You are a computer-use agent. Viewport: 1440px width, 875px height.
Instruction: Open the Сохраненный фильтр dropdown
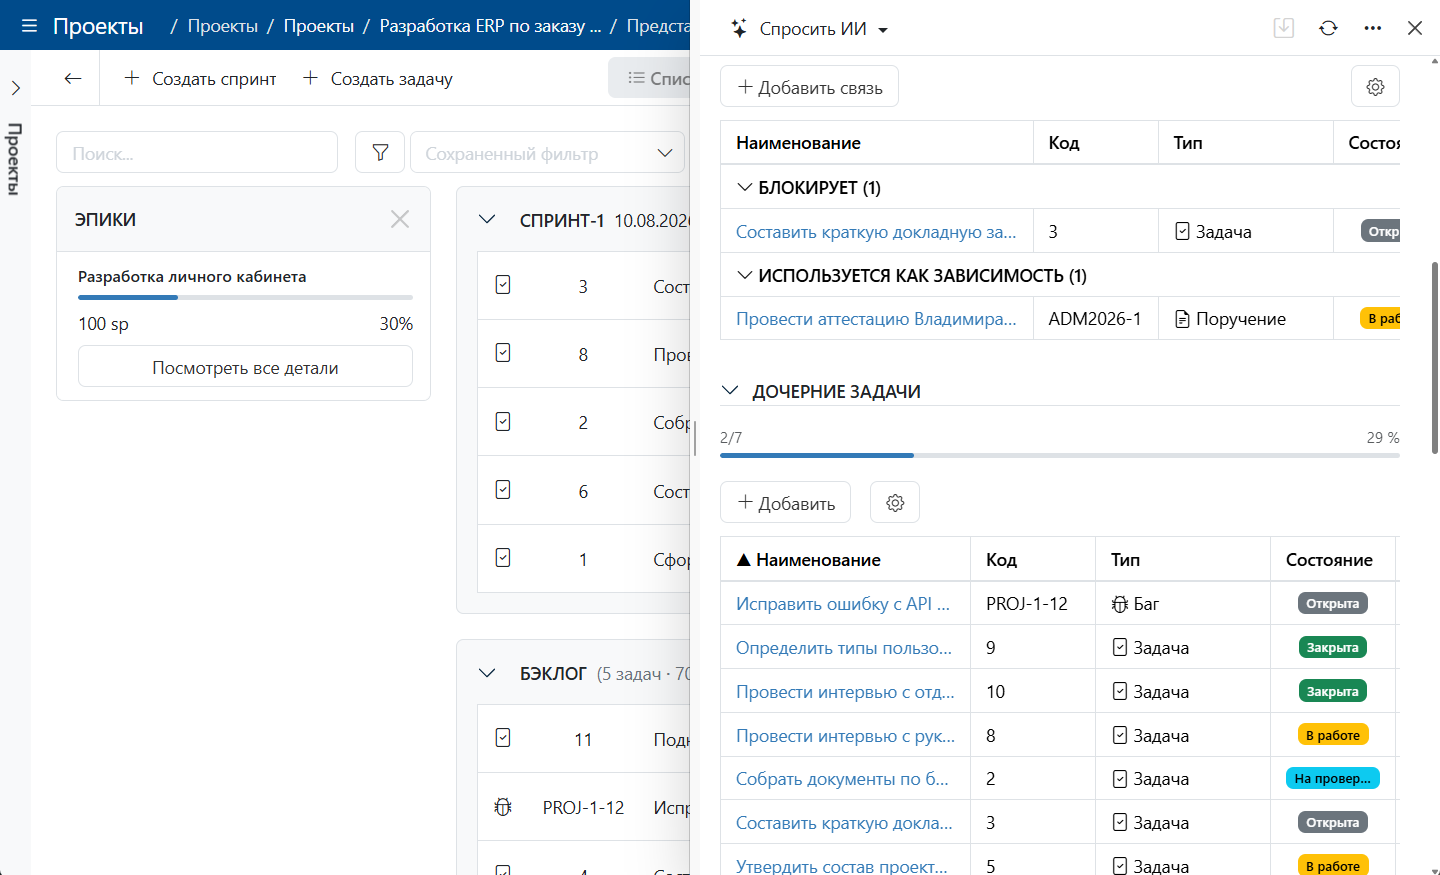[547, 152]
